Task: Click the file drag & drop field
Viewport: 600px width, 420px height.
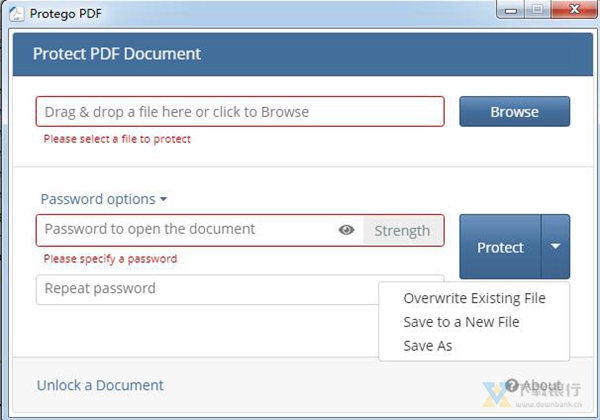Action: point(240,112)
